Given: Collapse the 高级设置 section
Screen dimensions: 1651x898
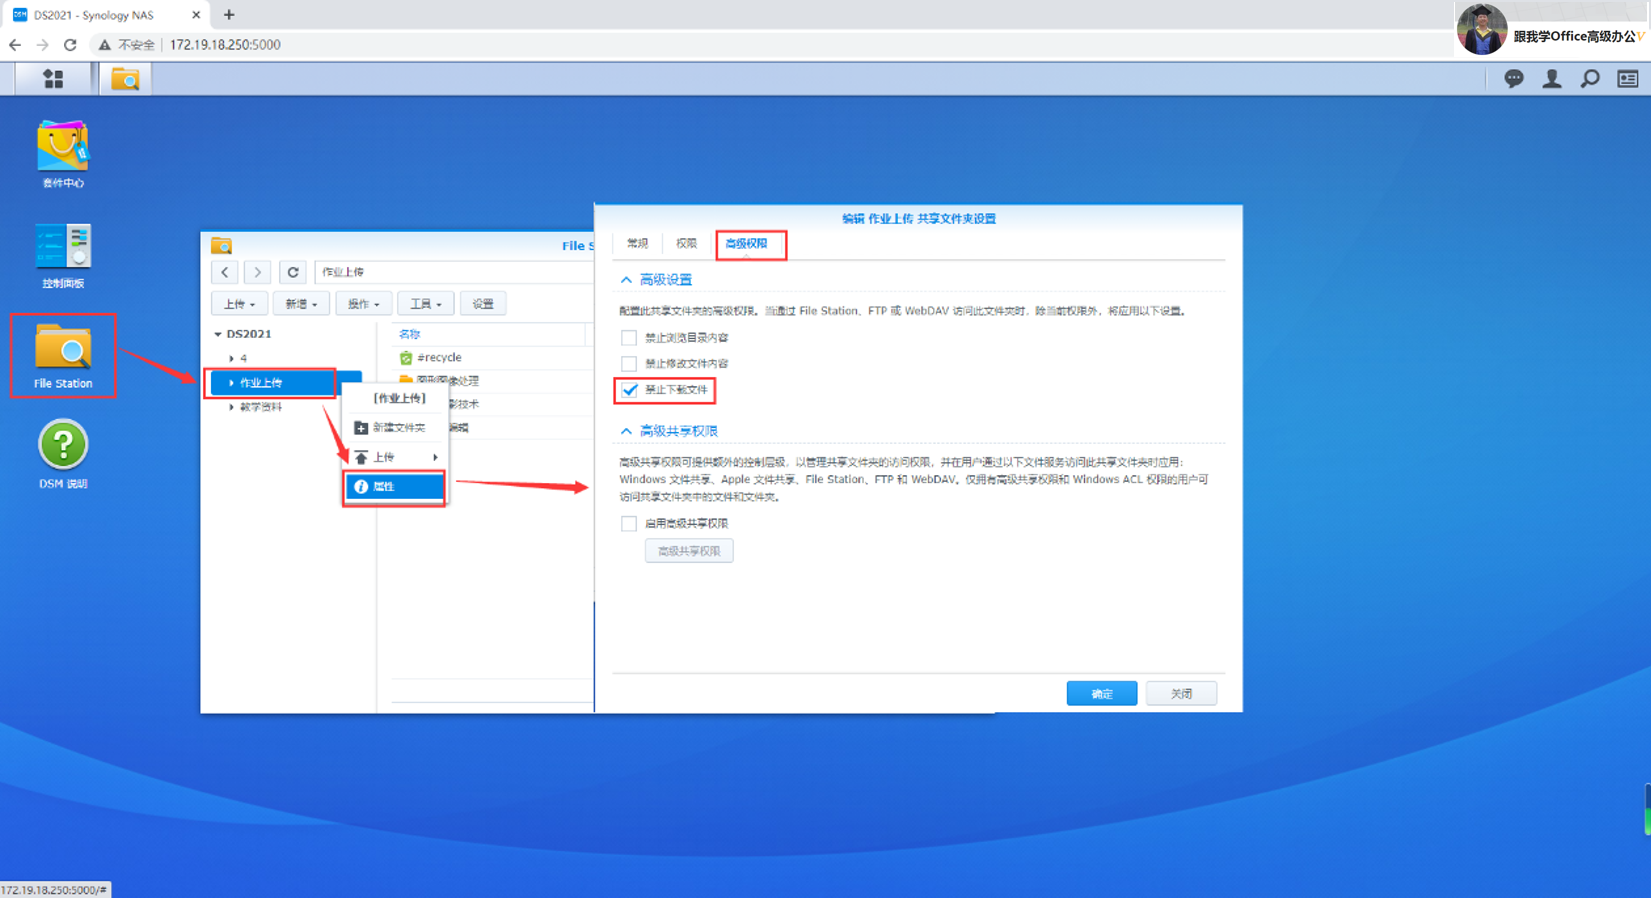Looking at the screenshot, I should 626,280.
